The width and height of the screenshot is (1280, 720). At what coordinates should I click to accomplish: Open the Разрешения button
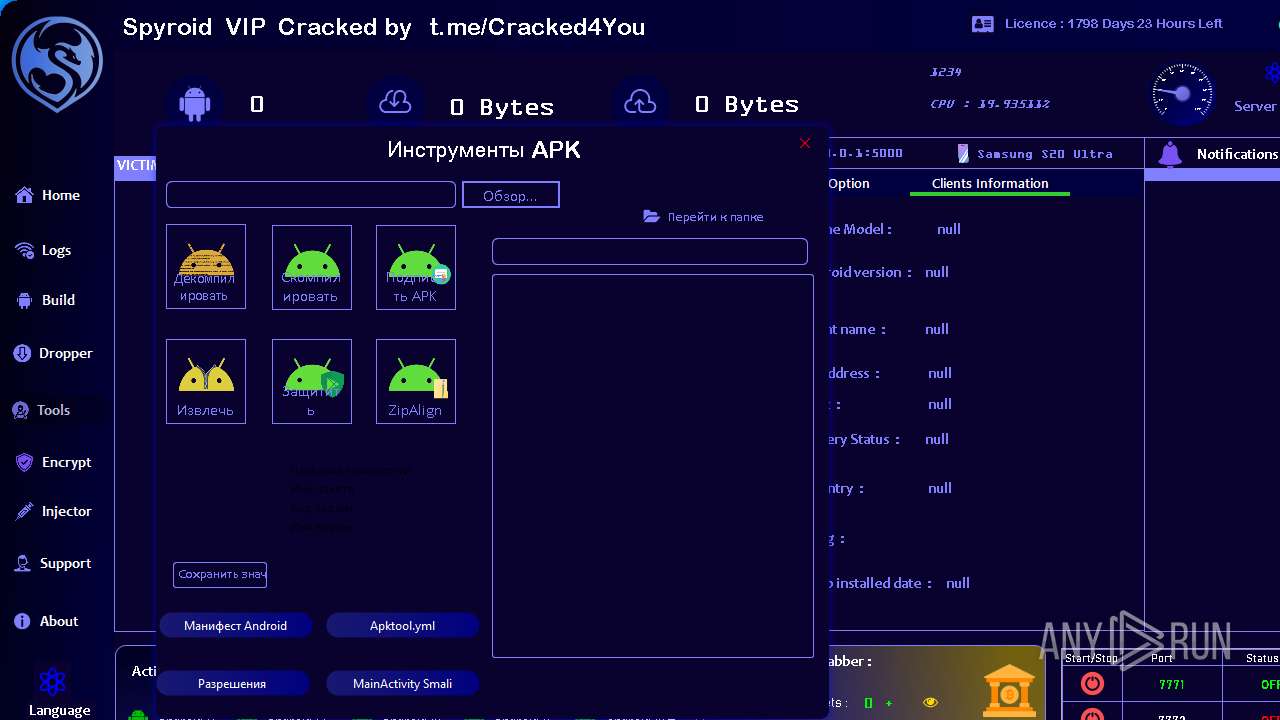pyautogui.click(x=232, y=684)
